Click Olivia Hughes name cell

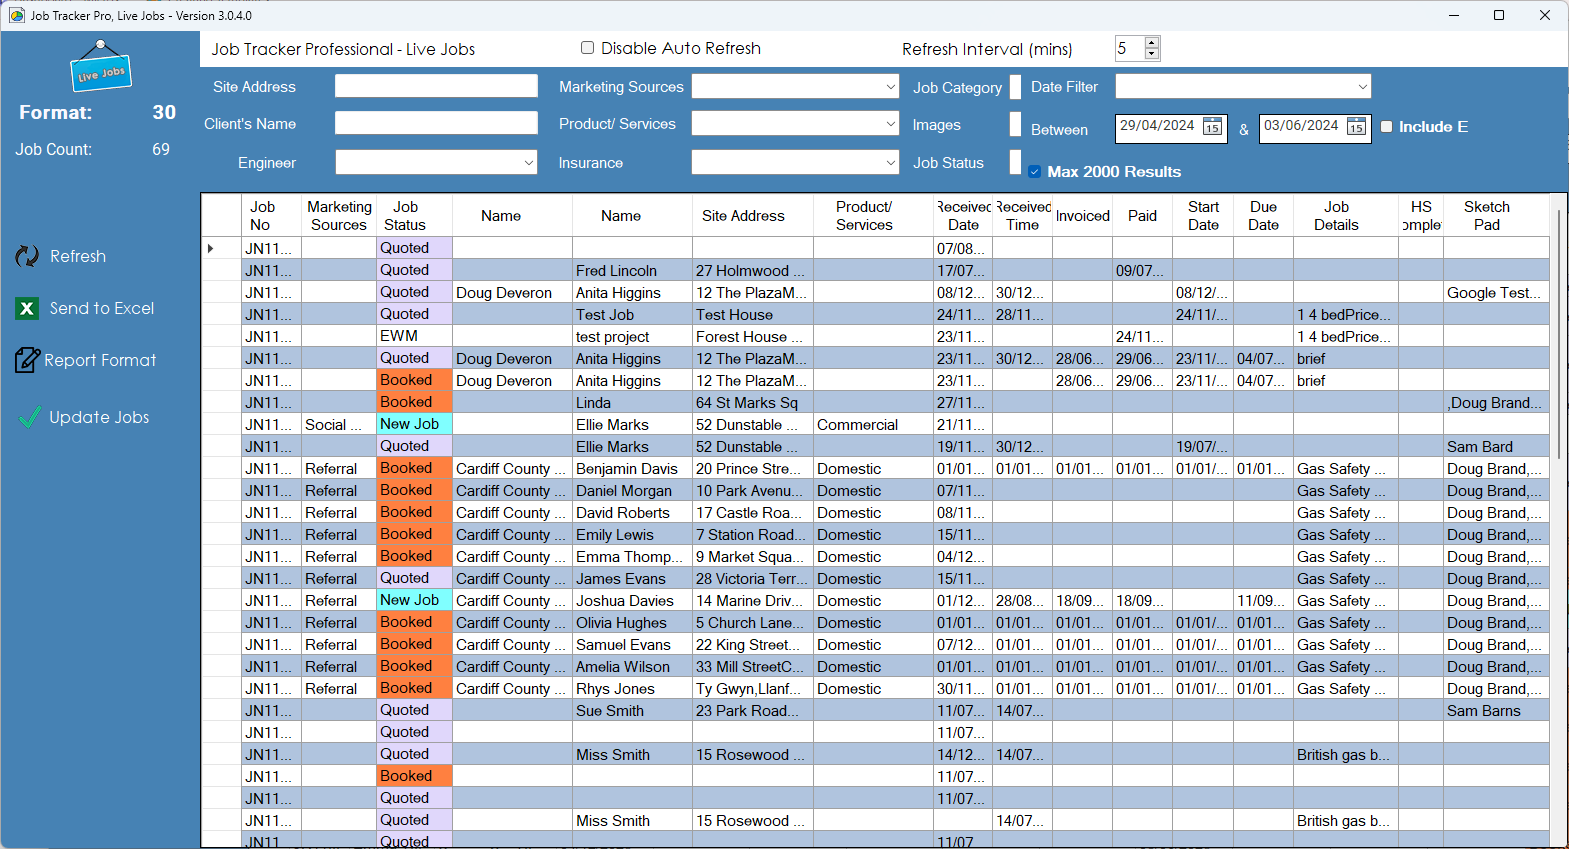[632, 622]
